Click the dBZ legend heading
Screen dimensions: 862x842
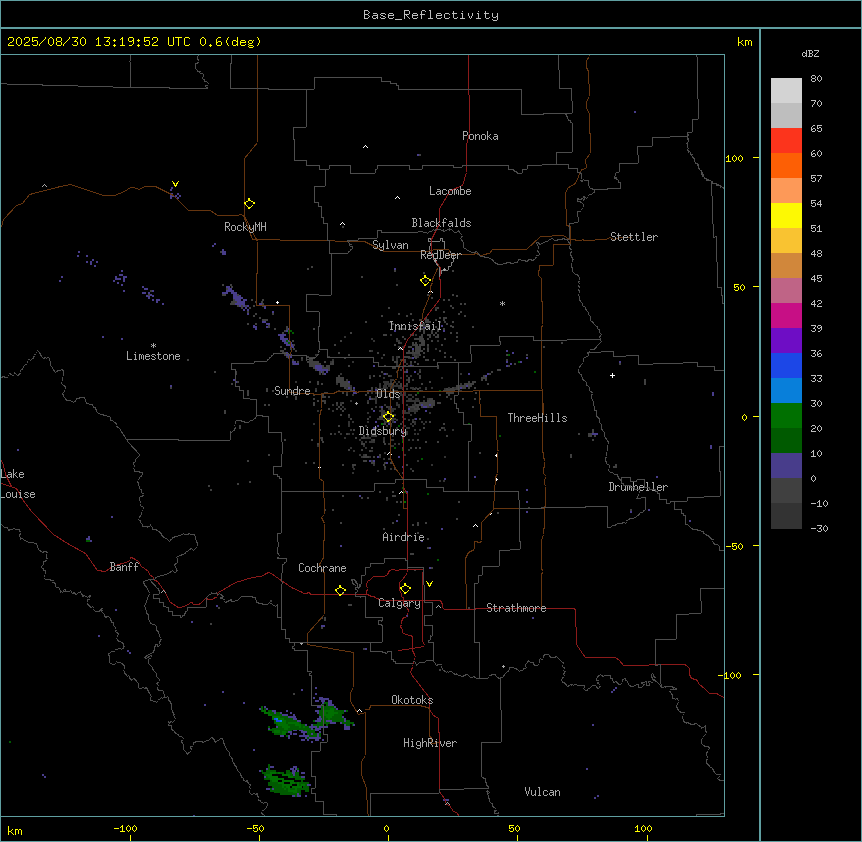(x=810, y=54)
